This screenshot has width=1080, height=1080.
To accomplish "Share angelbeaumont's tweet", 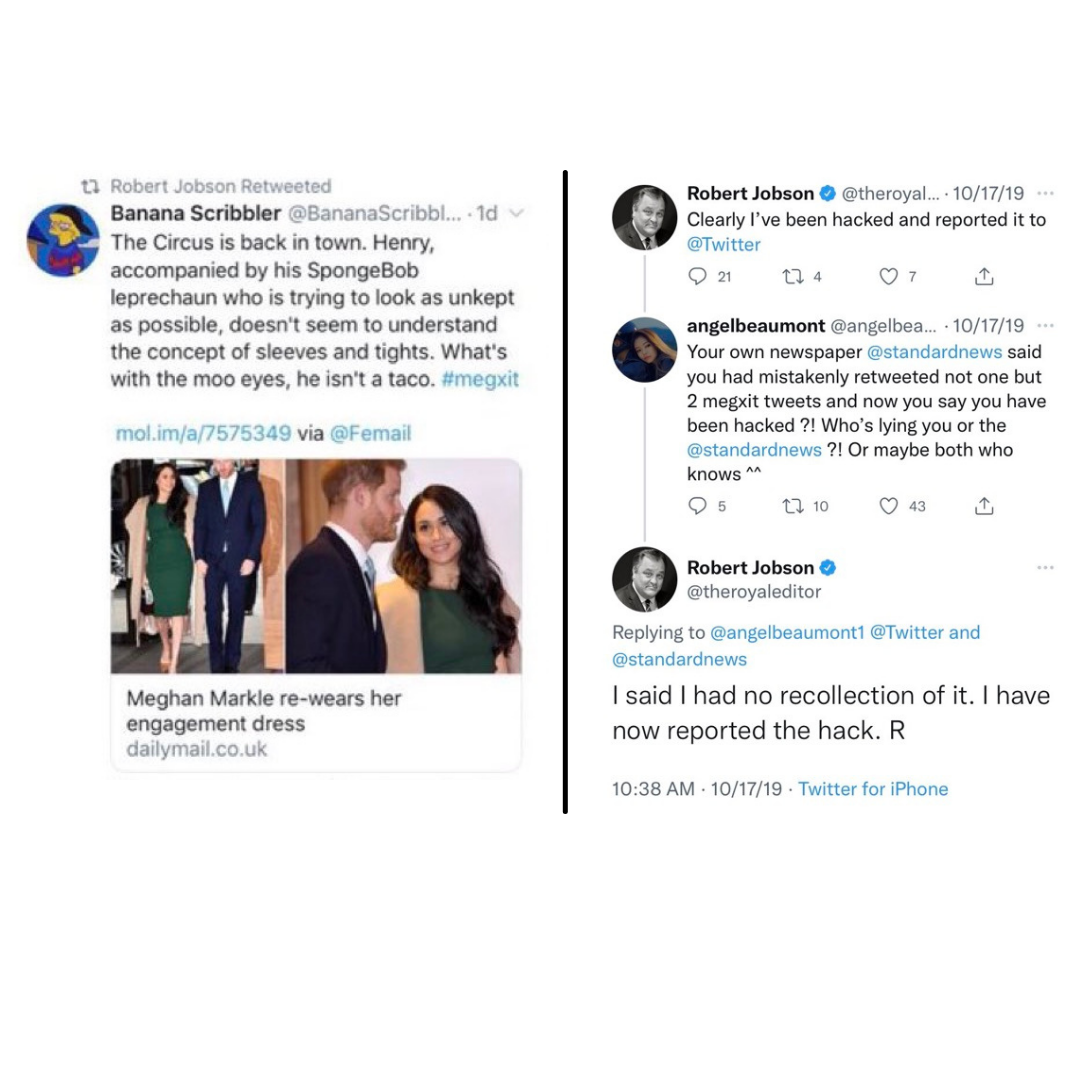I will pos(984,506).
